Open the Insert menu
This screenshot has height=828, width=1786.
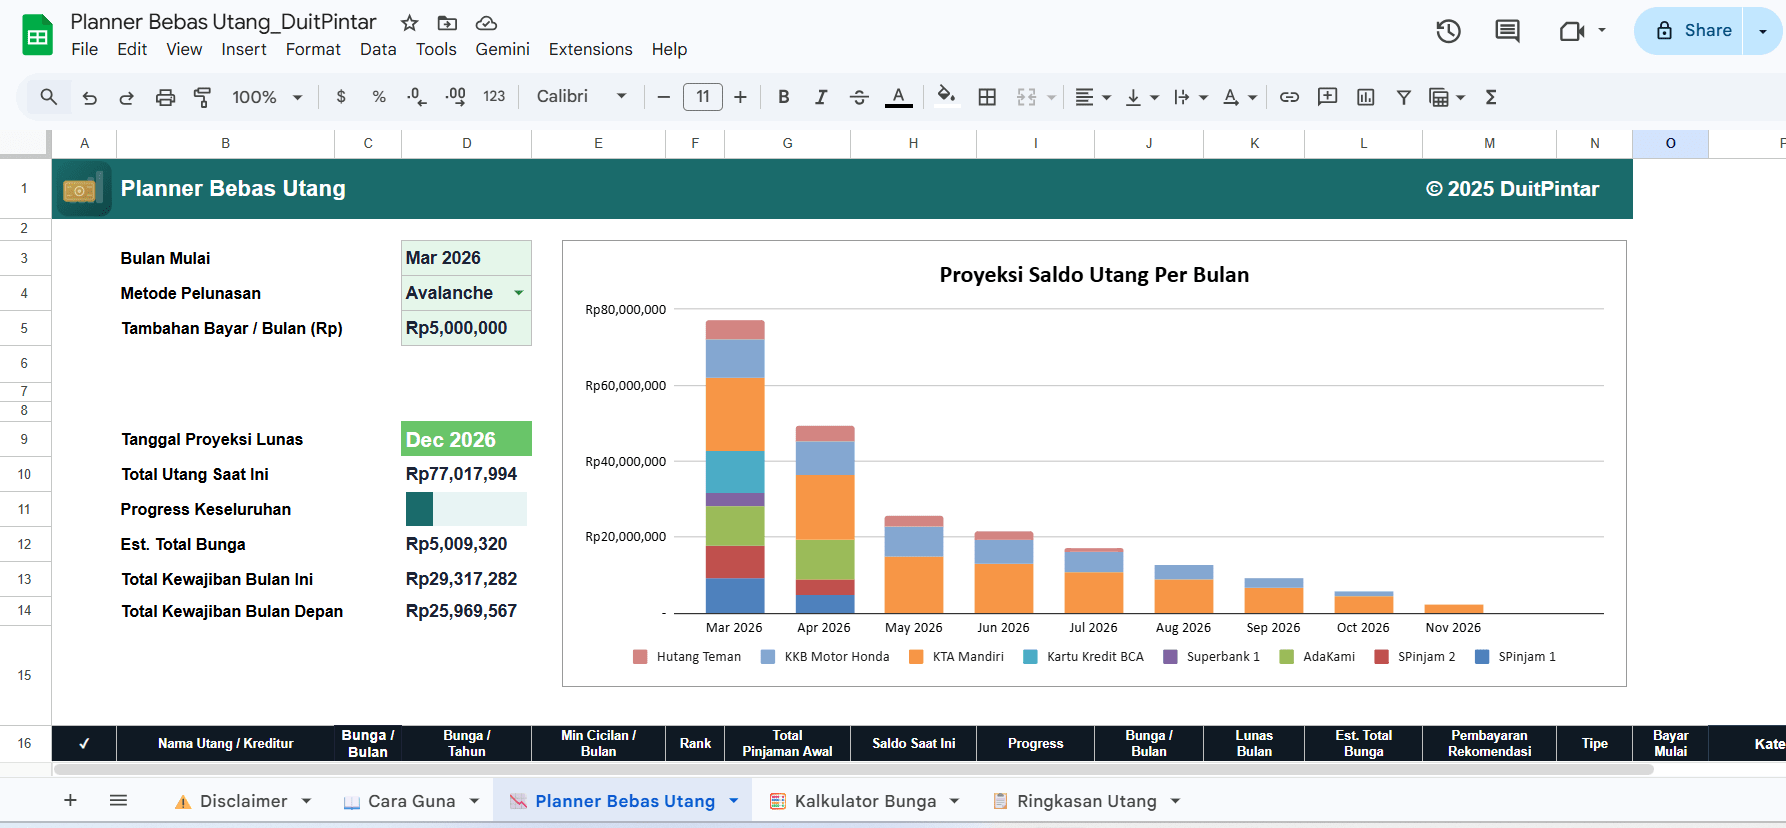pyautogui.click(x=244, y=49)
